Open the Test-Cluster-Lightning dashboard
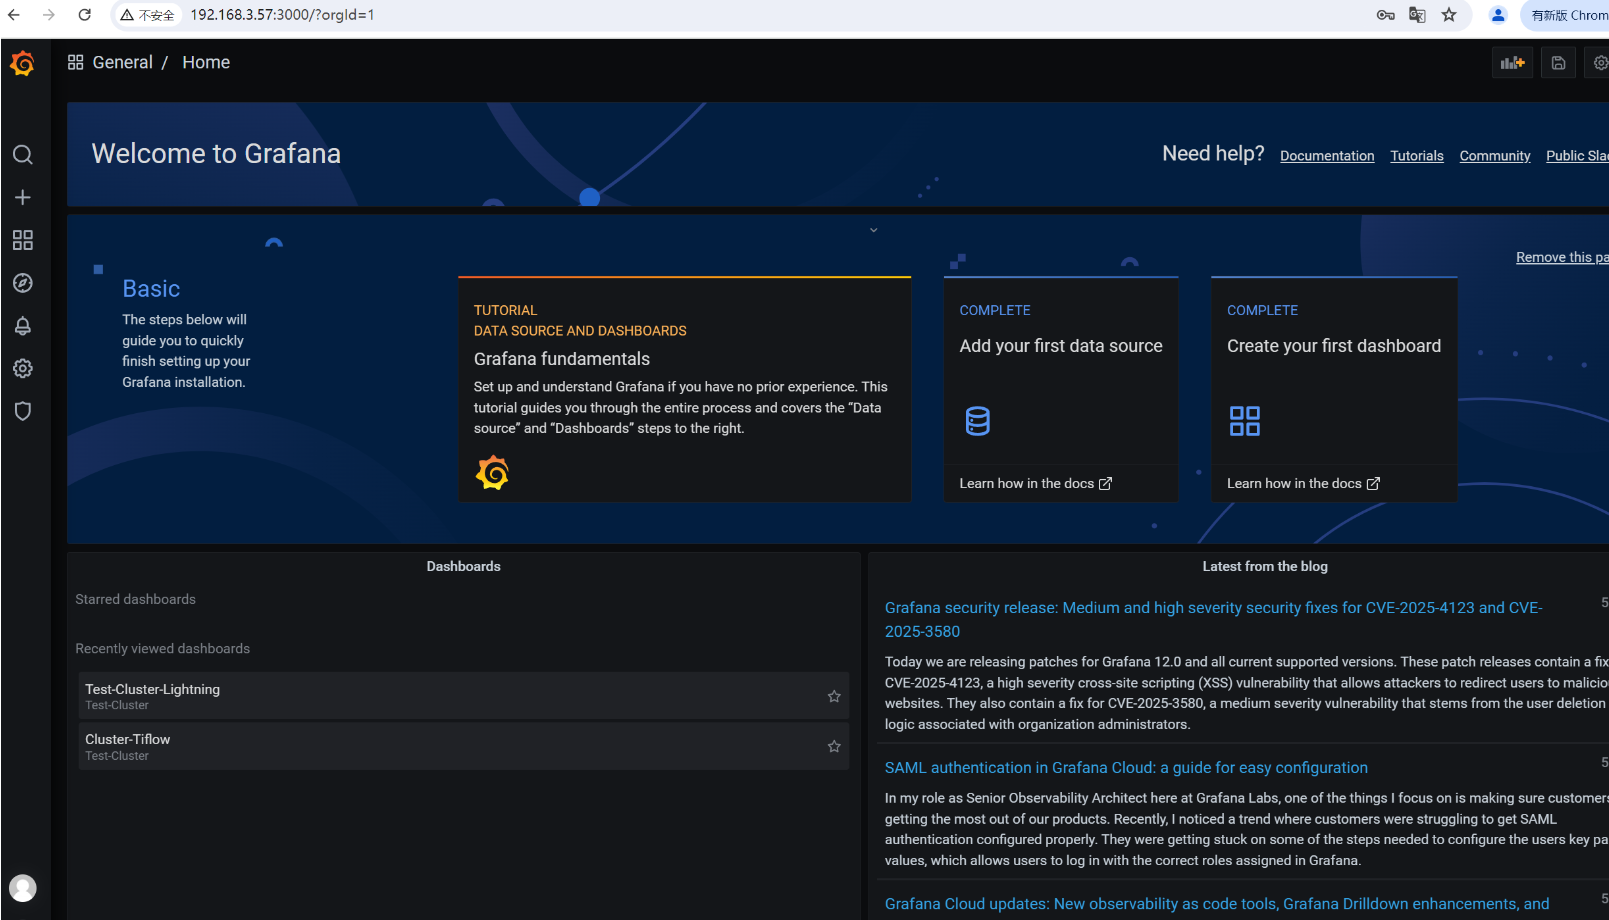This screenshot has height=920, width=1609. coord(463,696)
